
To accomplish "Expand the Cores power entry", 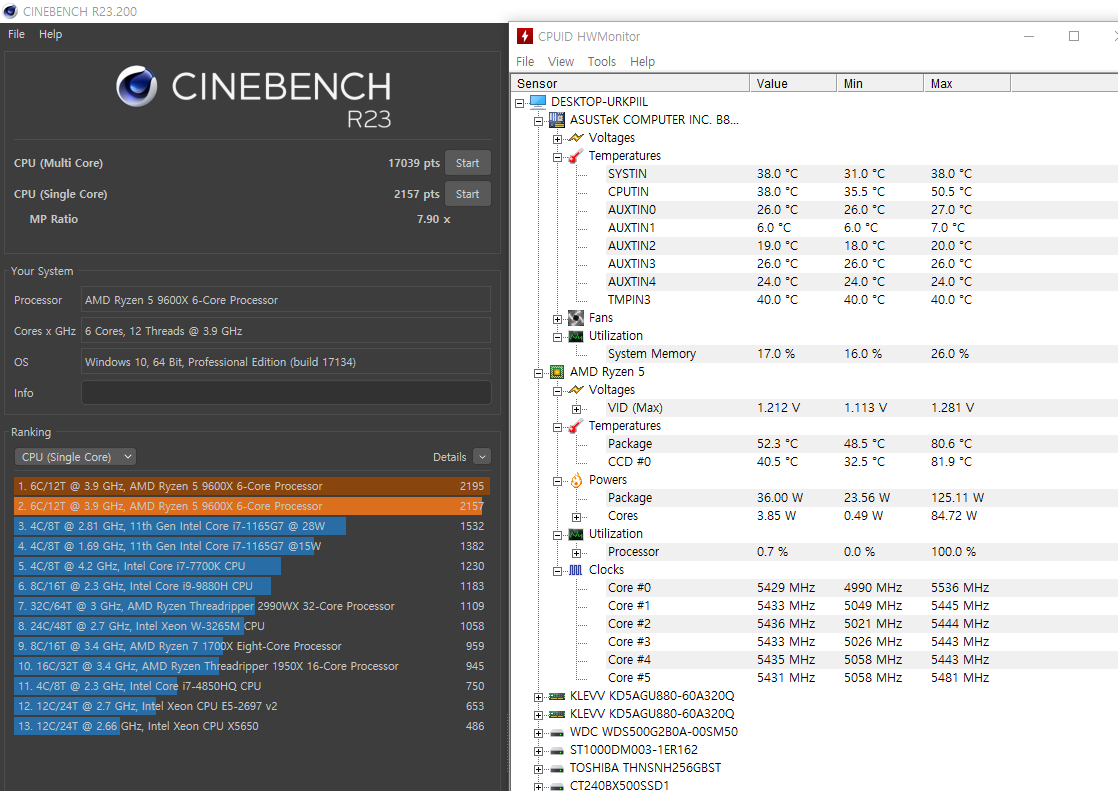I will tap(576, 517).
